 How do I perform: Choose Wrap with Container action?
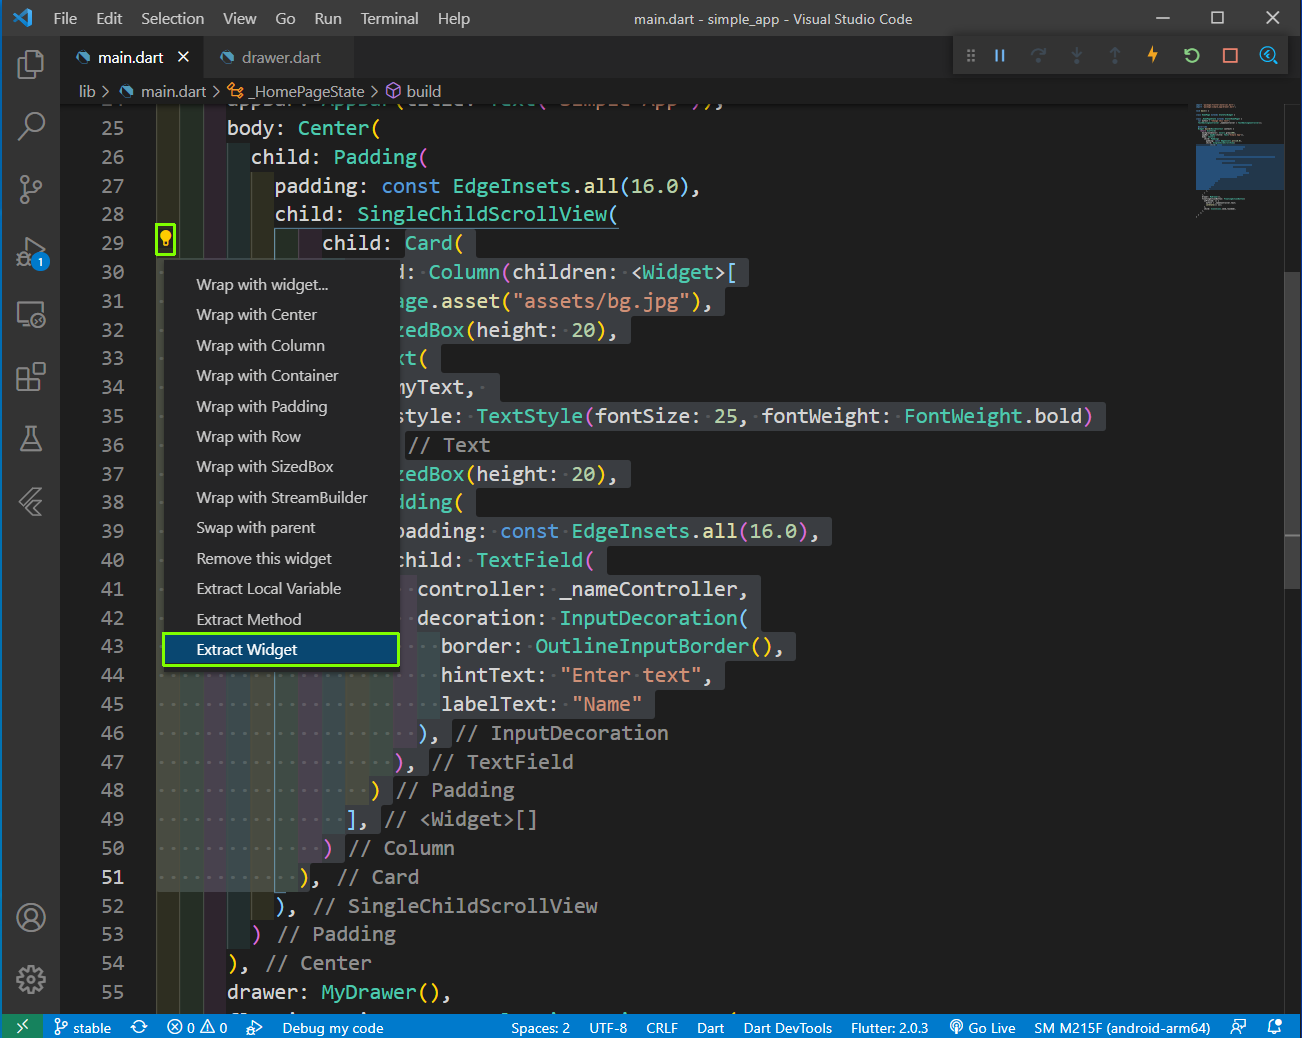281,376
